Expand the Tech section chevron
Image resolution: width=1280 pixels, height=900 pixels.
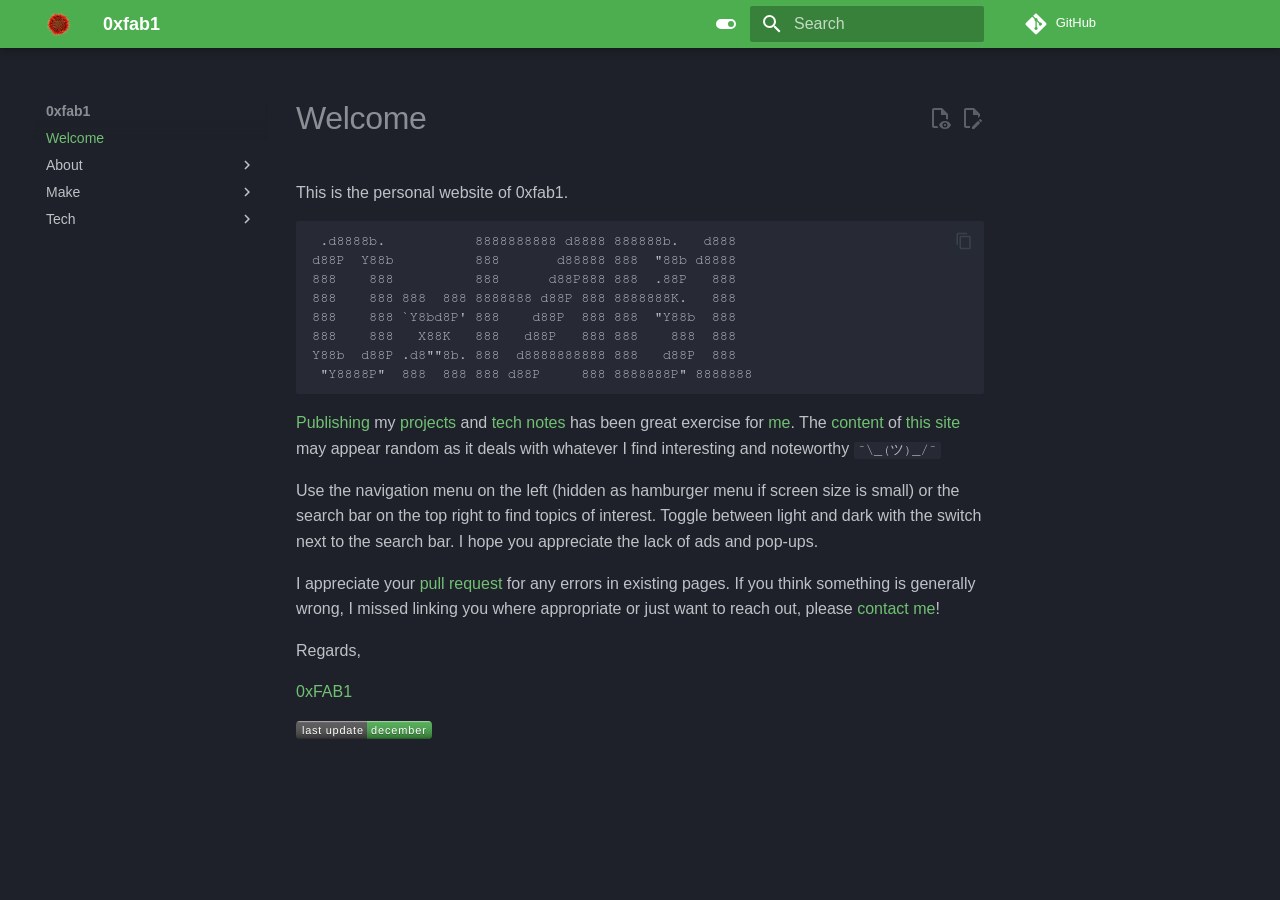click(247, 219)
